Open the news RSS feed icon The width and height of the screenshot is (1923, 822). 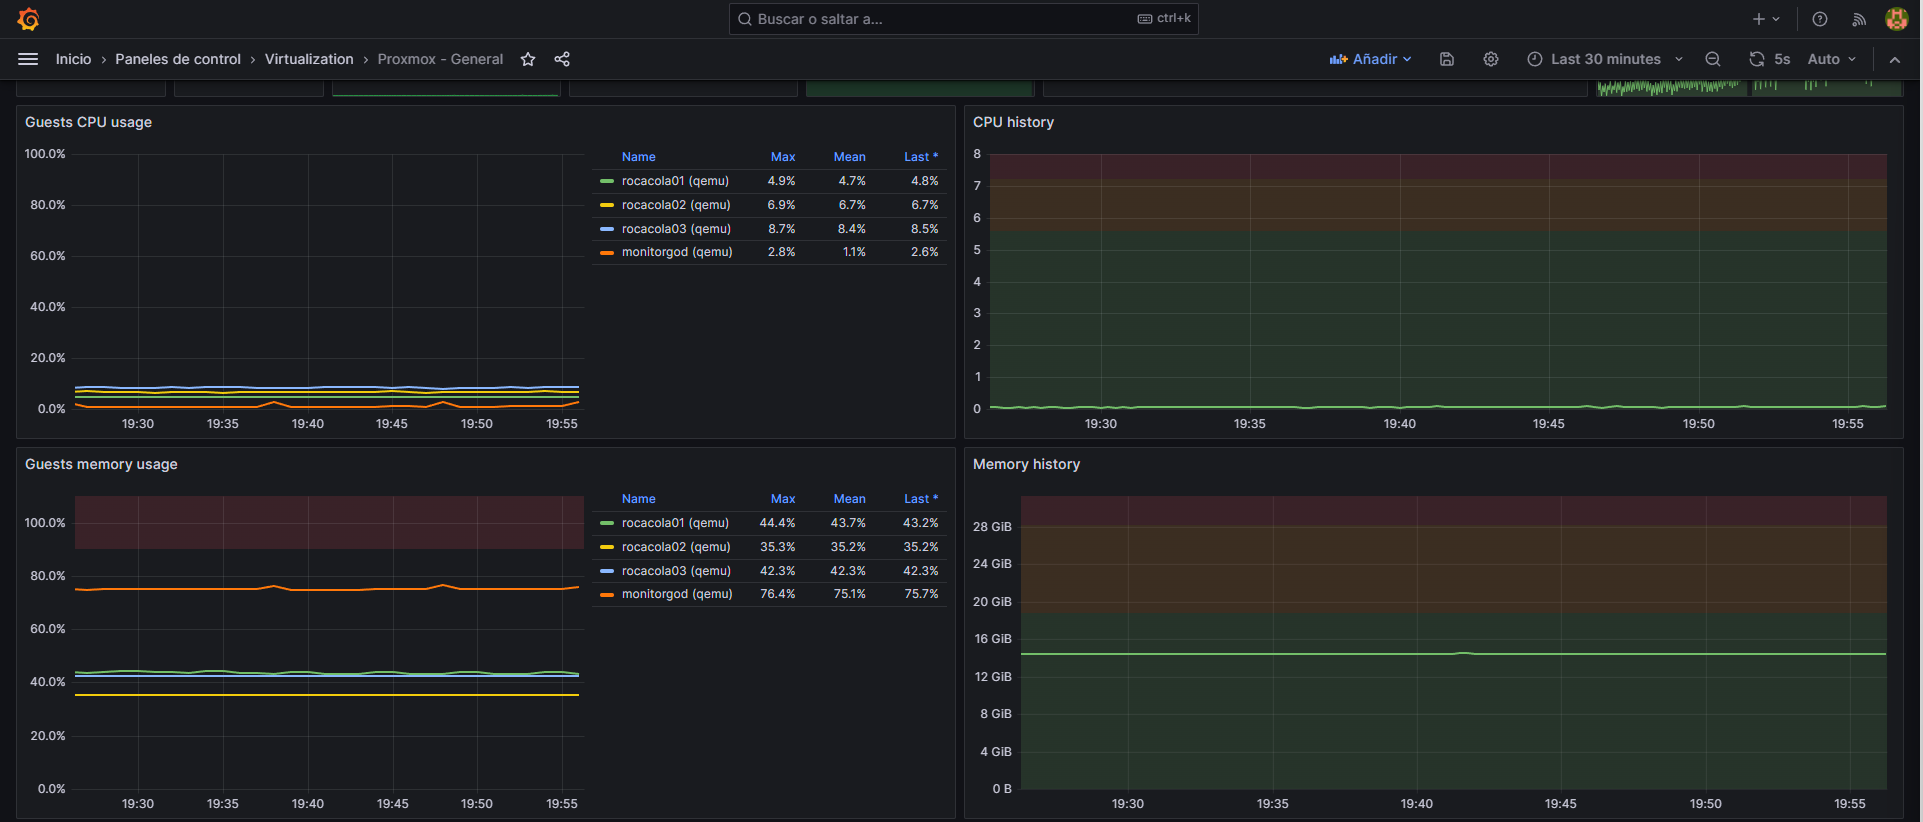coord(1858,19)
